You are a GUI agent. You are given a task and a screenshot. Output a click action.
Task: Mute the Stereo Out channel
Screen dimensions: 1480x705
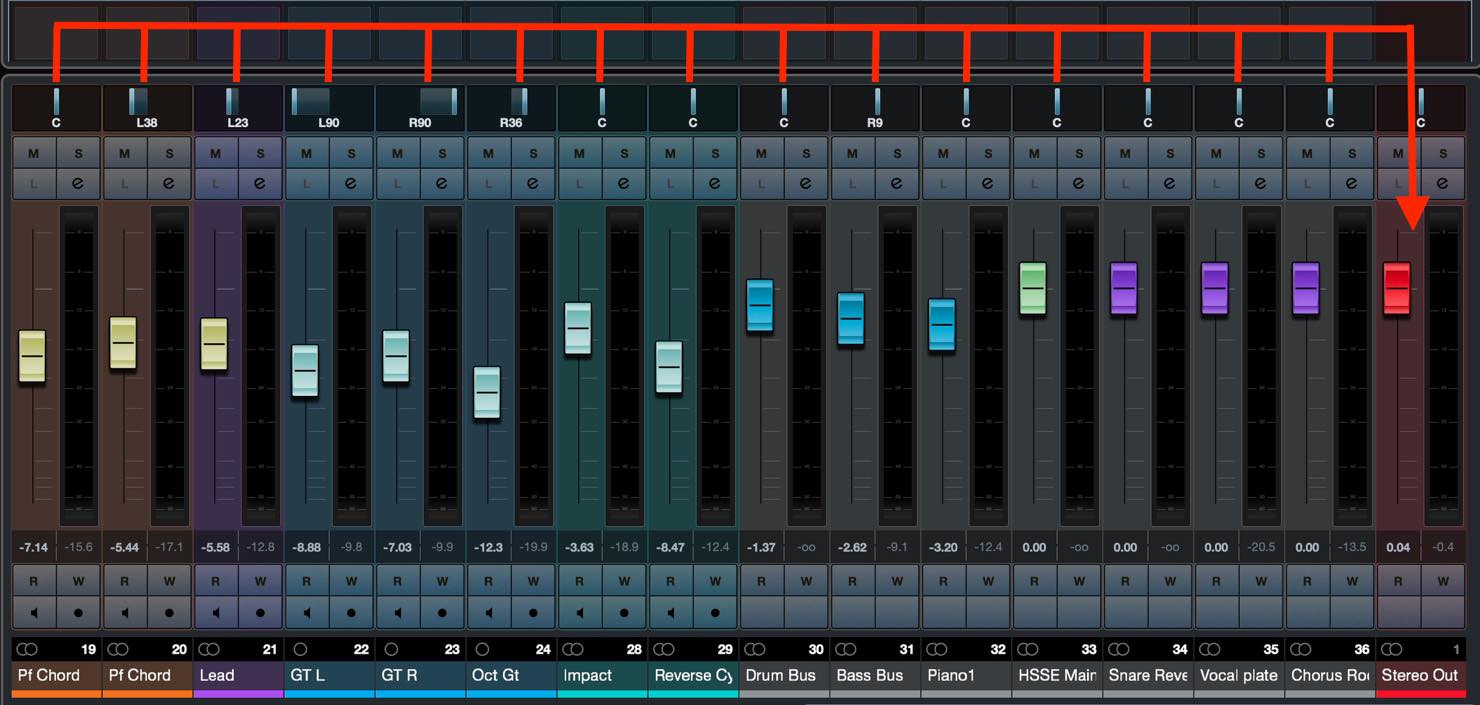1398,154
